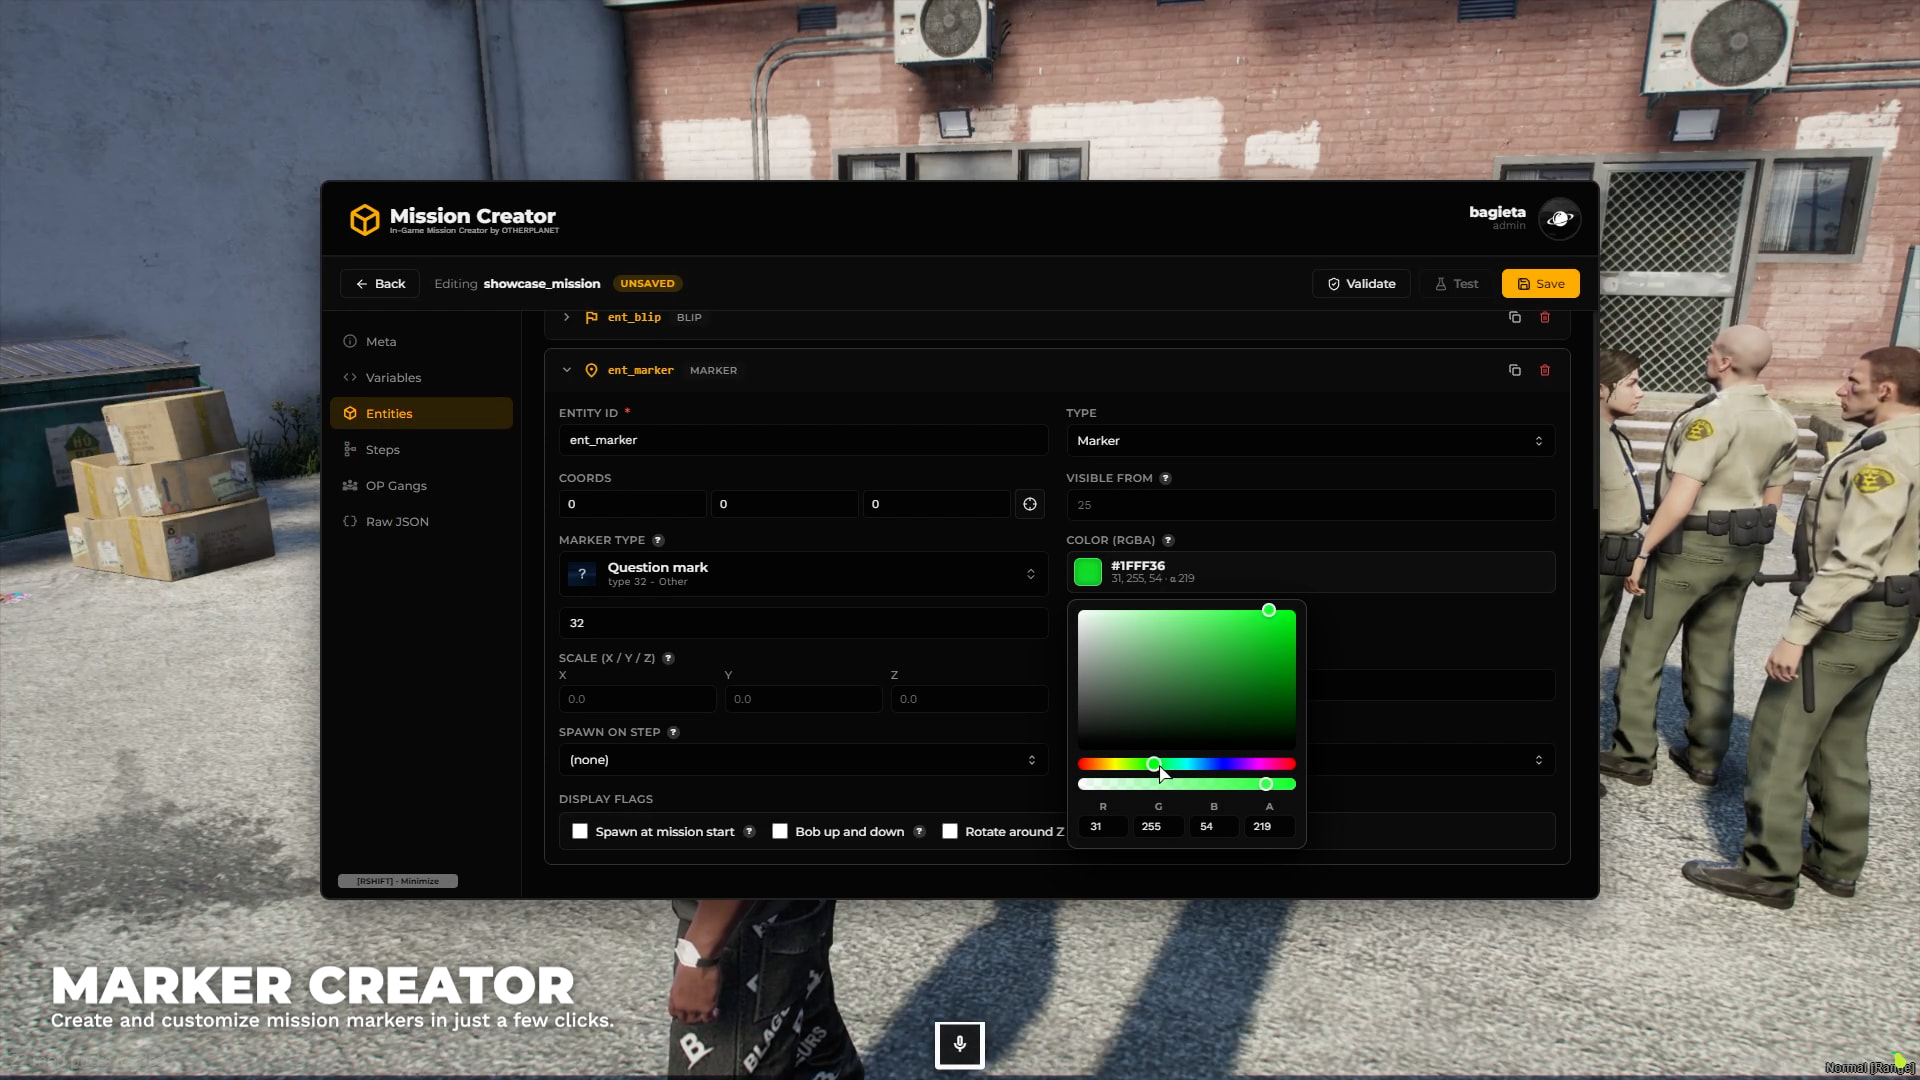
Task: Duplicate the ent_blip entity
Action: 1515,317
